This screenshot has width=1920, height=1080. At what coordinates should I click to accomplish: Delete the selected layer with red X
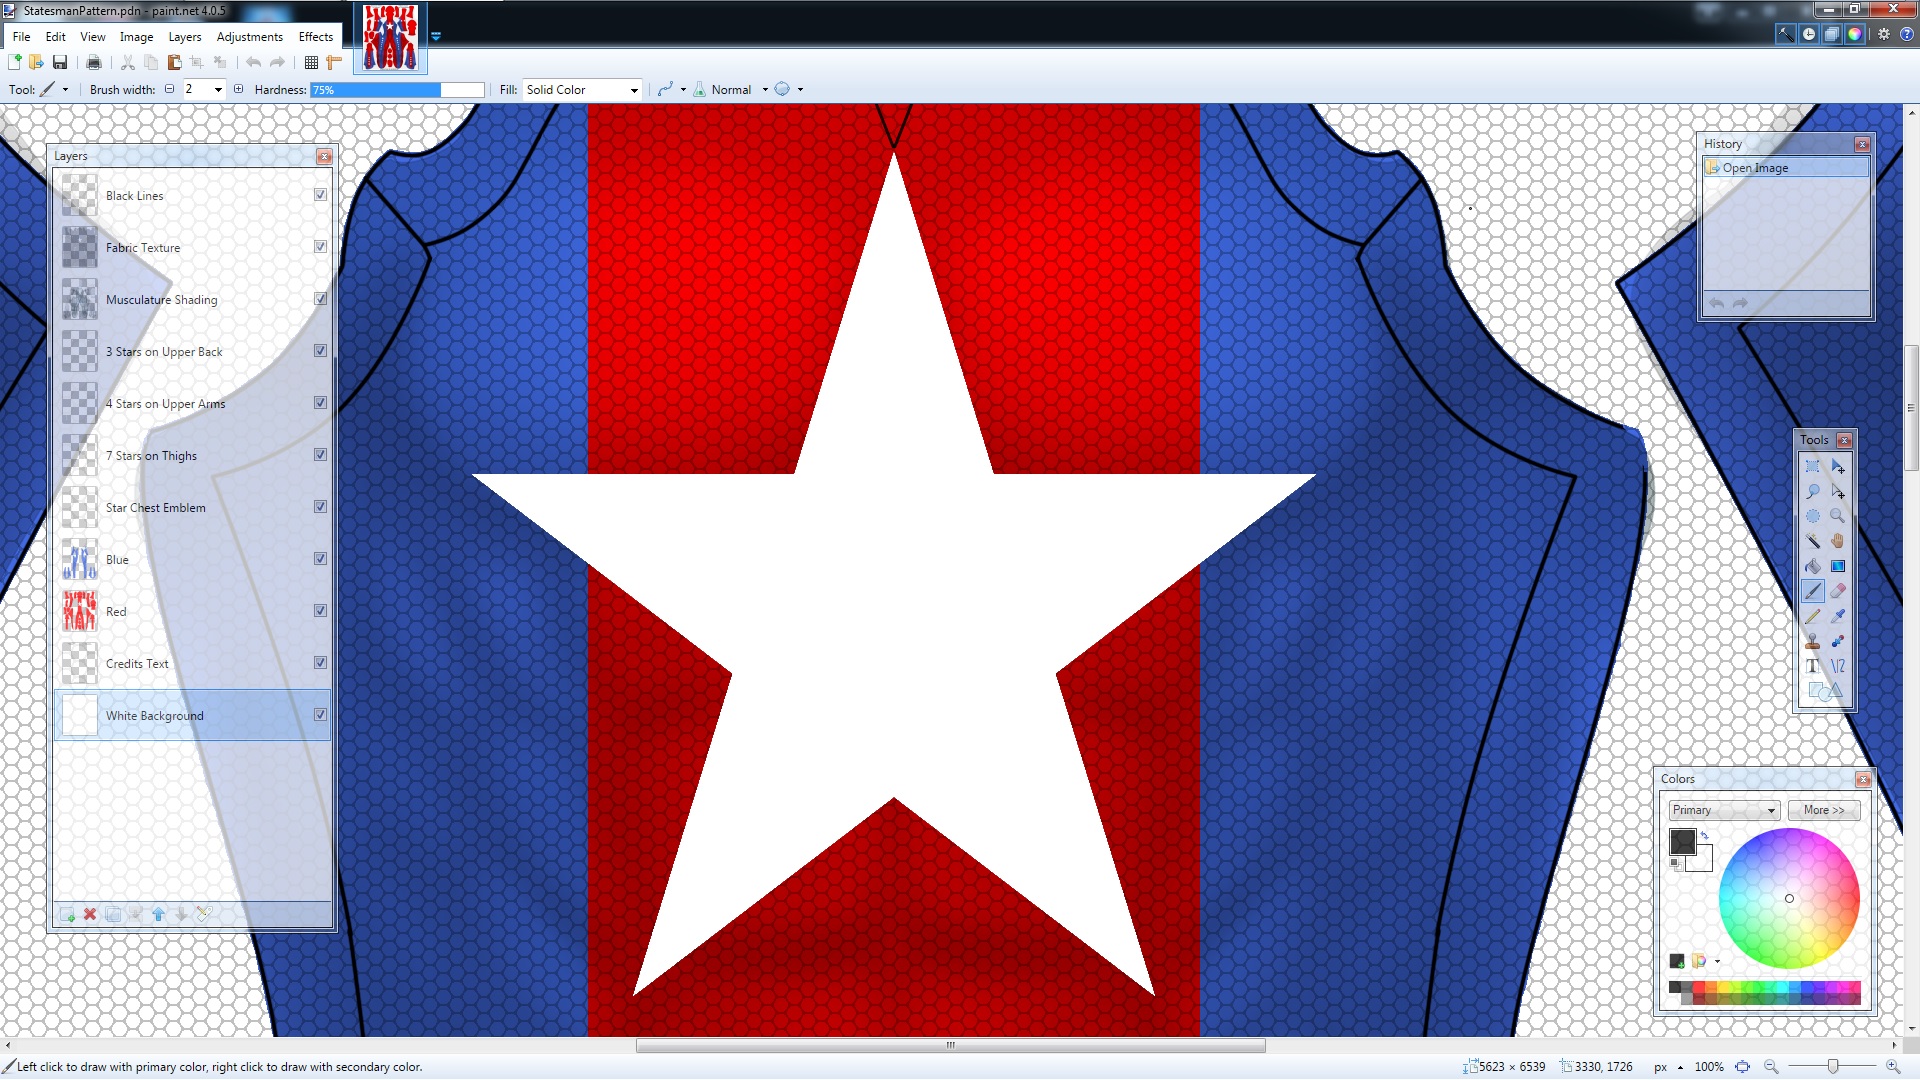pyautogui.click(x=90, y=914)
